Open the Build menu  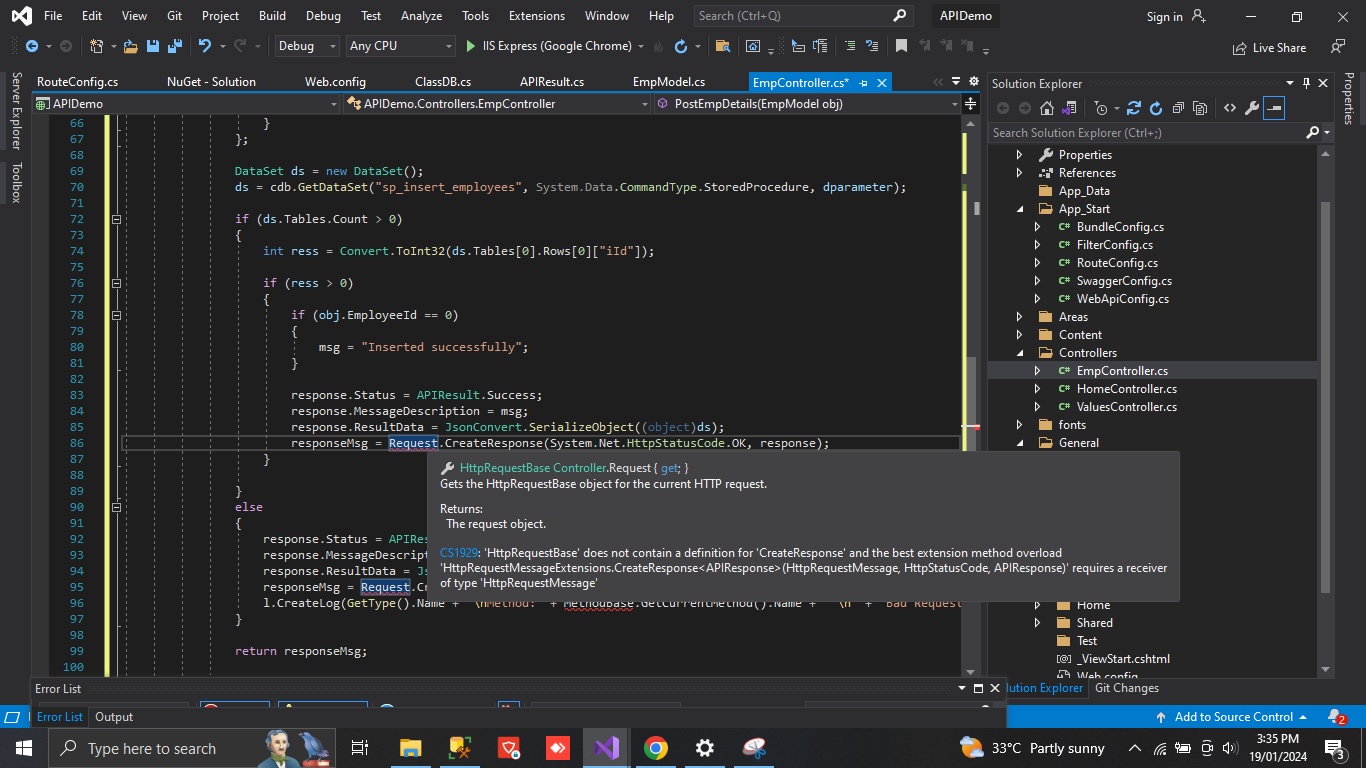pyautogui.click(x=272, y=16)
